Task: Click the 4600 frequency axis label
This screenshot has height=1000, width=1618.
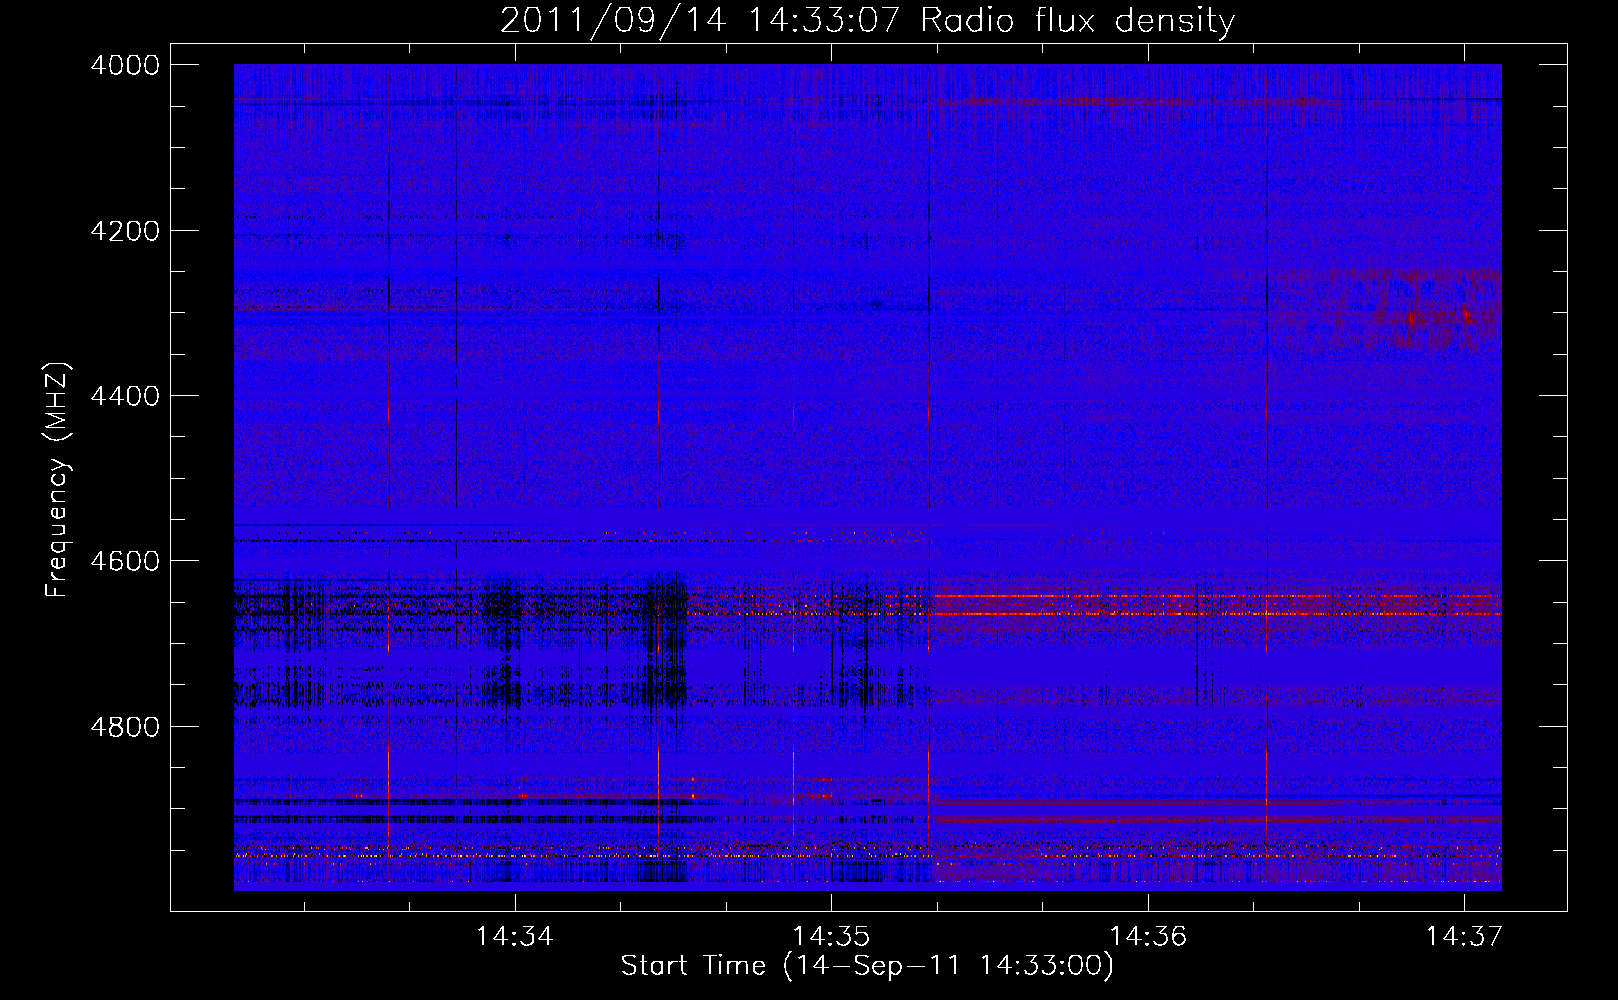Action: 125,561
